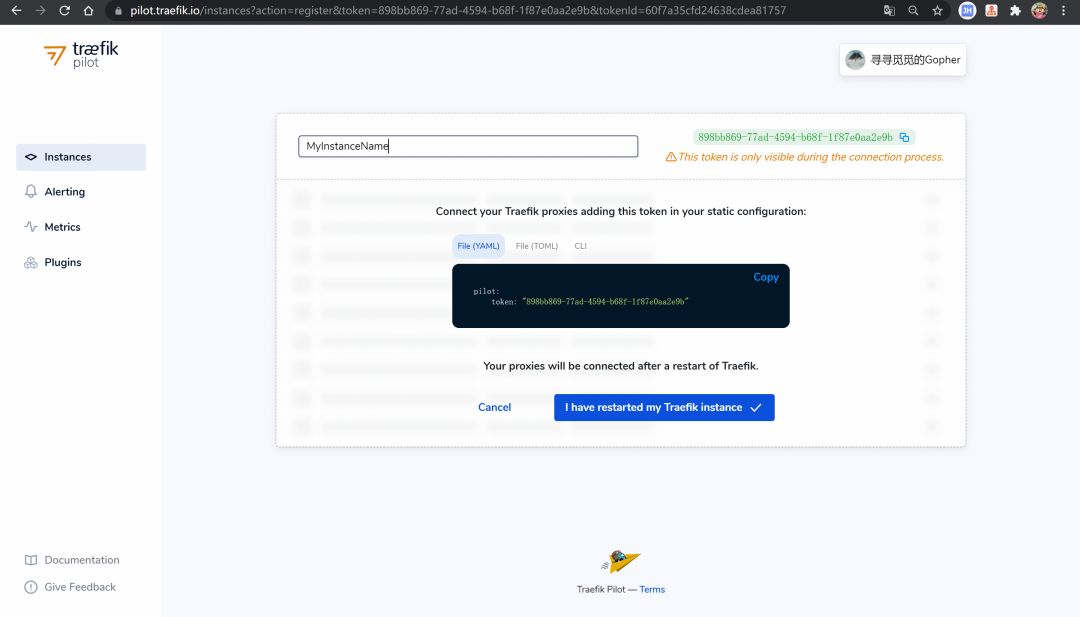Copy token using icon beside green token

click(904, 137)
